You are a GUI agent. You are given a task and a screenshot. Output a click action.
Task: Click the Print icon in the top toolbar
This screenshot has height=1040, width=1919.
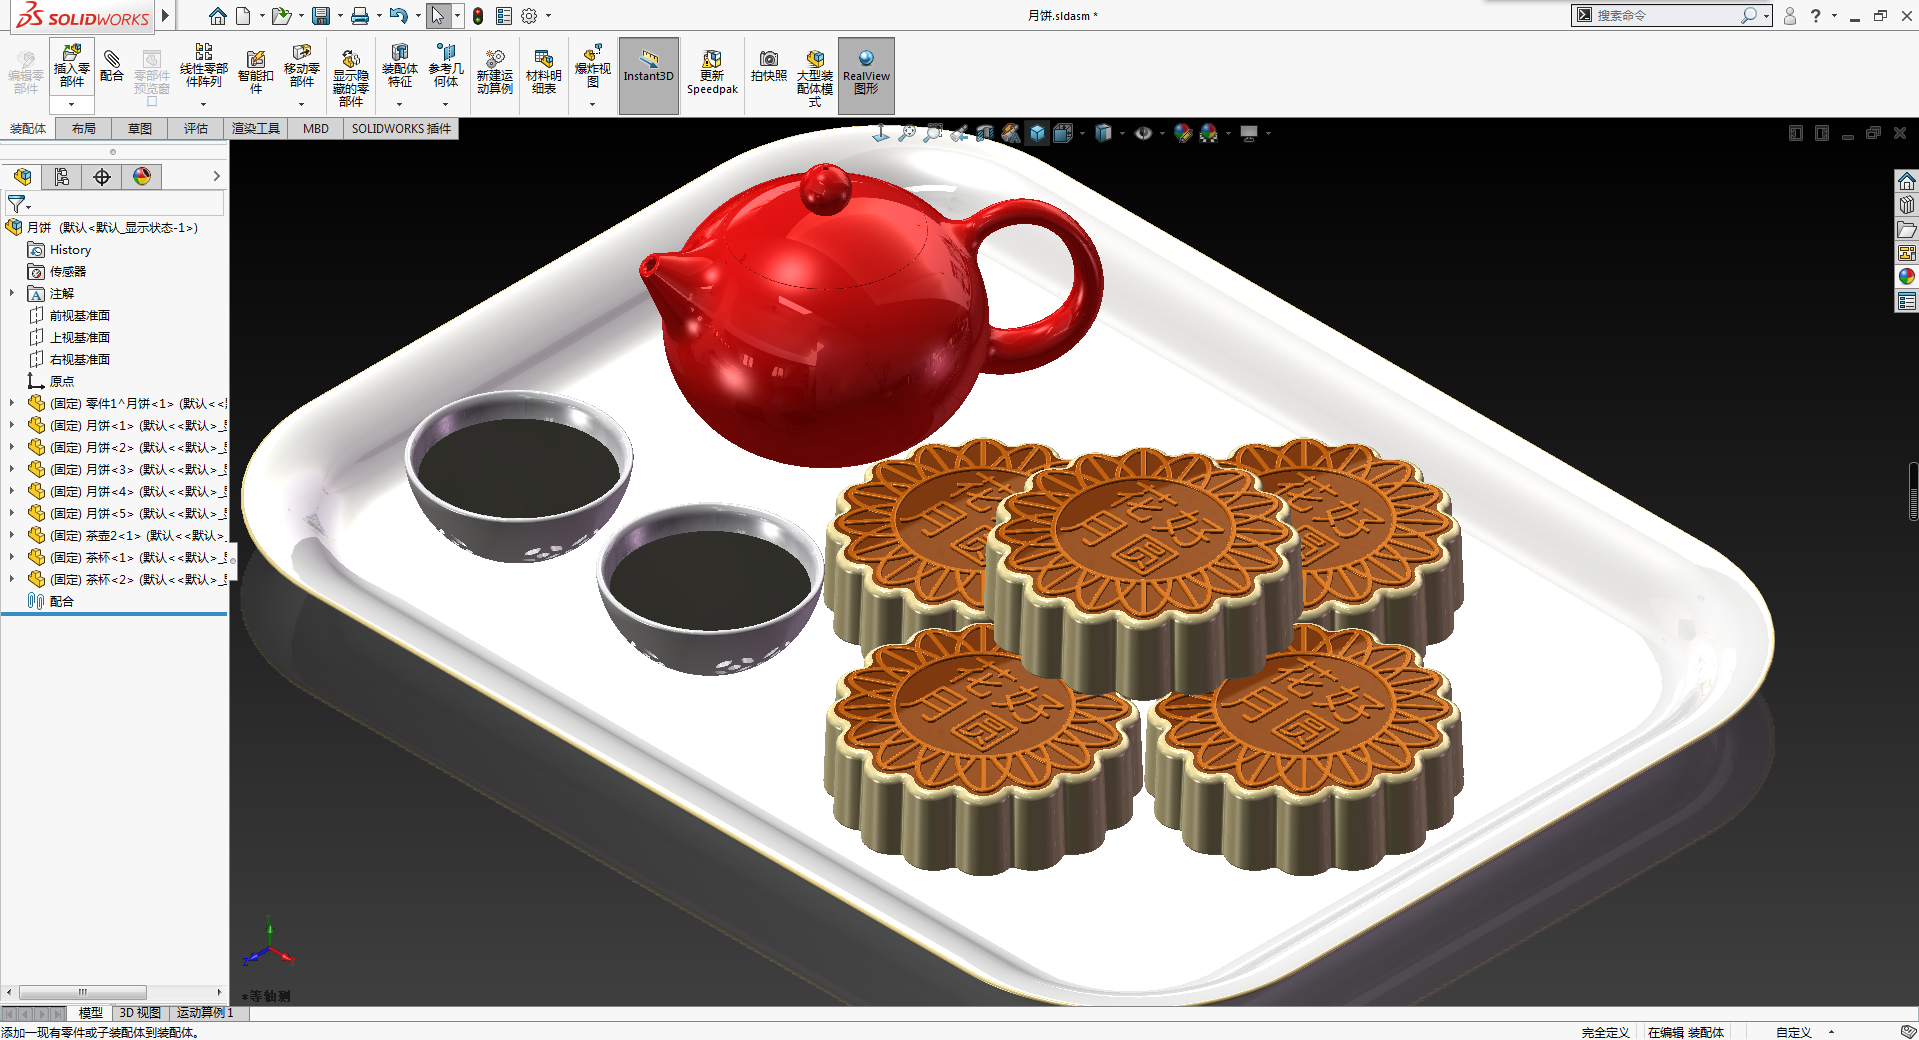[360, 16]
